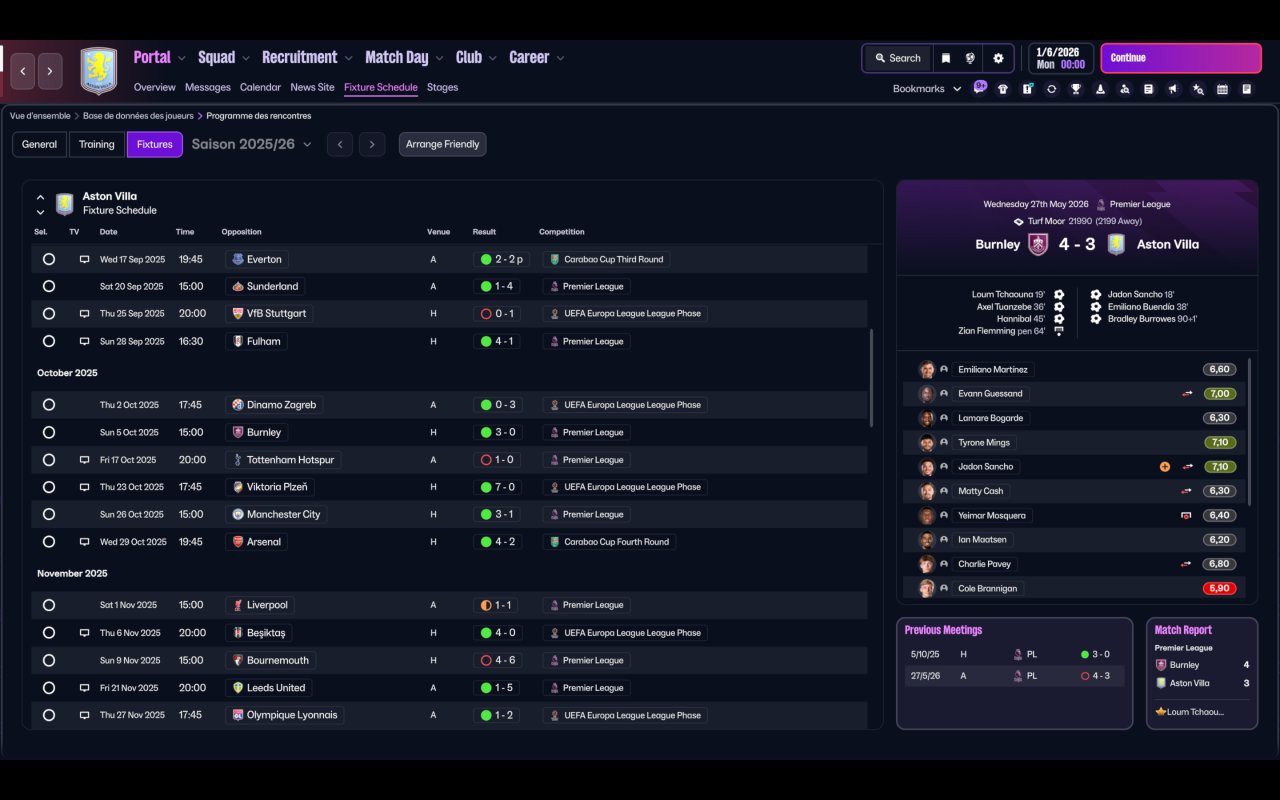Click Burnley crest in match header
1280x800 pixels.
coord(1039,244)
